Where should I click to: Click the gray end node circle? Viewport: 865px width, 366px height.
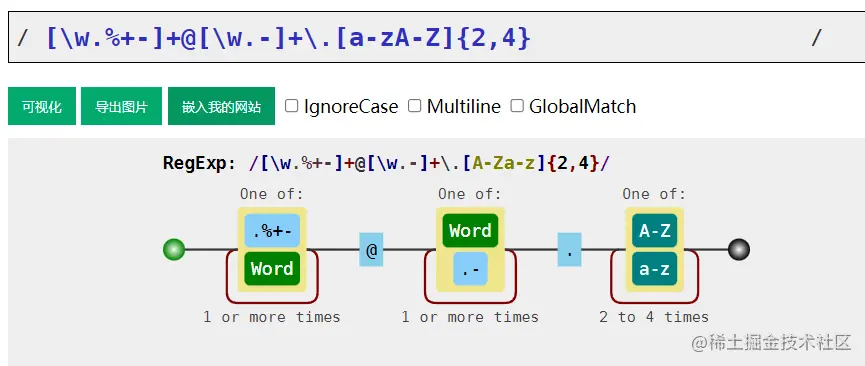click(x=739, y=250)
